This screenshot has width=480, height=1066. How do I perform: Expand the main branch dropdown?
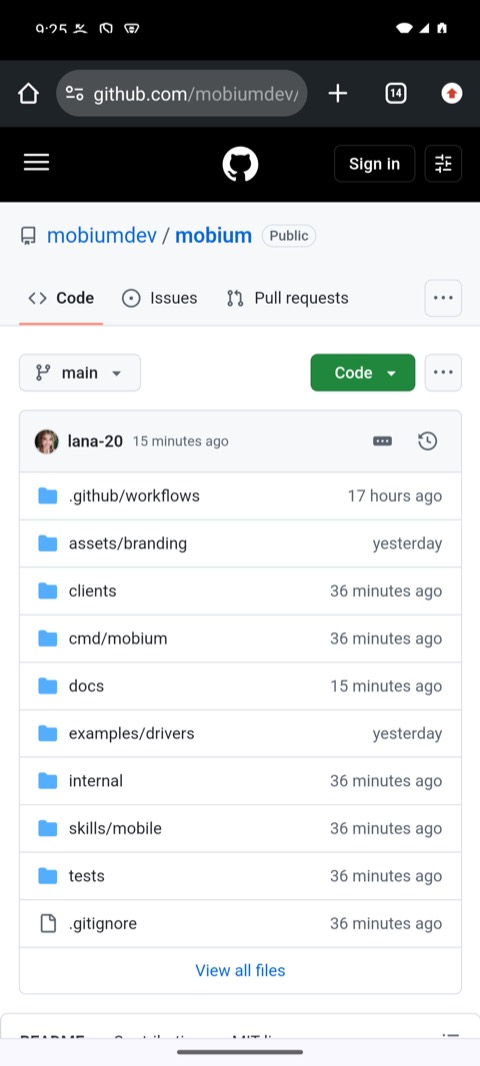click(80, 373)
